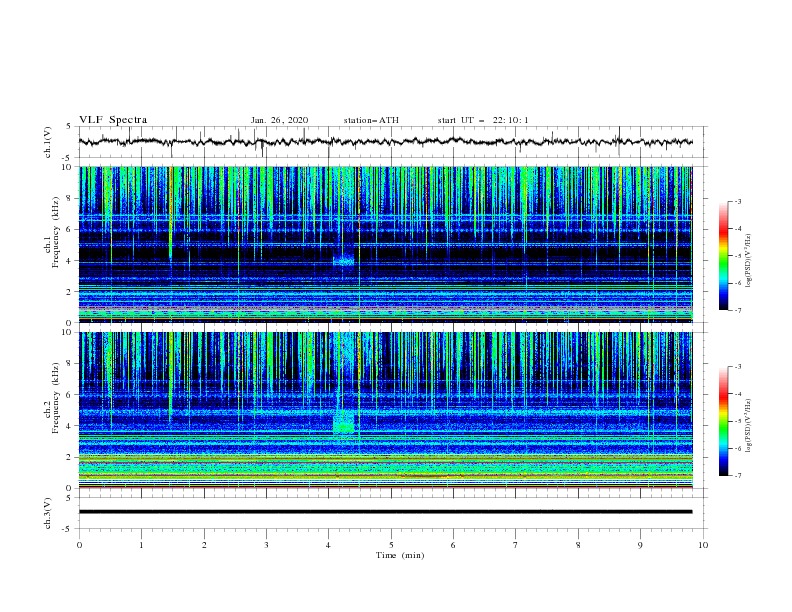Click time axis tick label "7"
Screen dimensions: 792x612
[x=516, y=545]
